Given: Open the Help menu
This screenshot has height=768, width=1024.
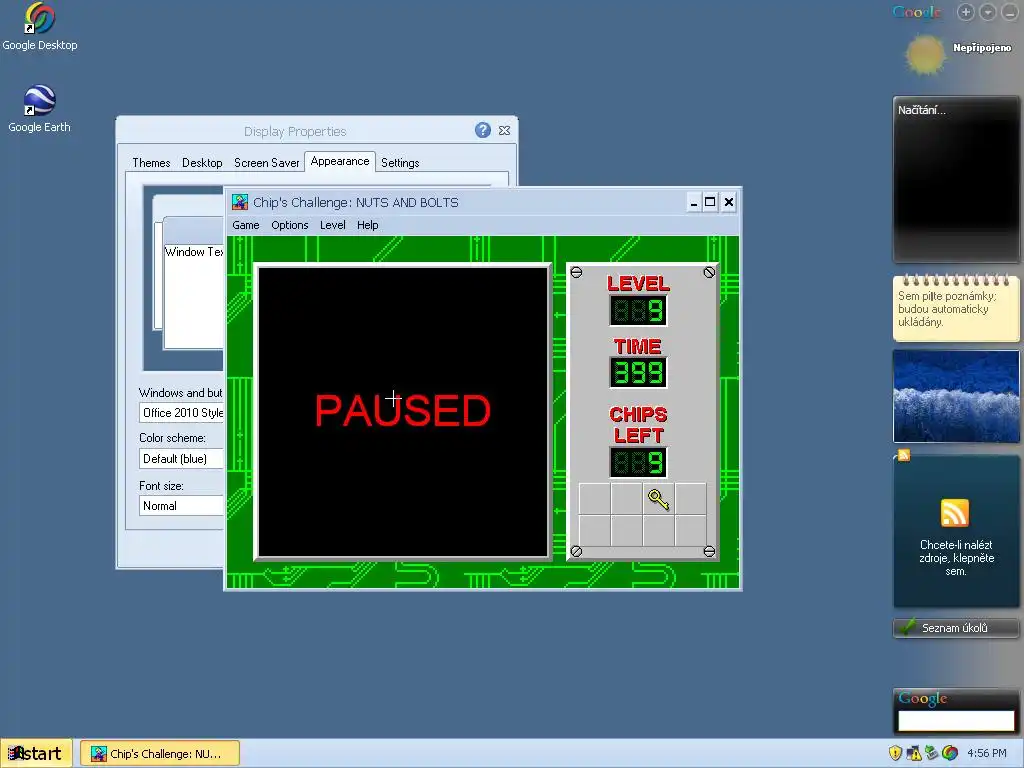Looking at the screenshot, I should [368, 225].
